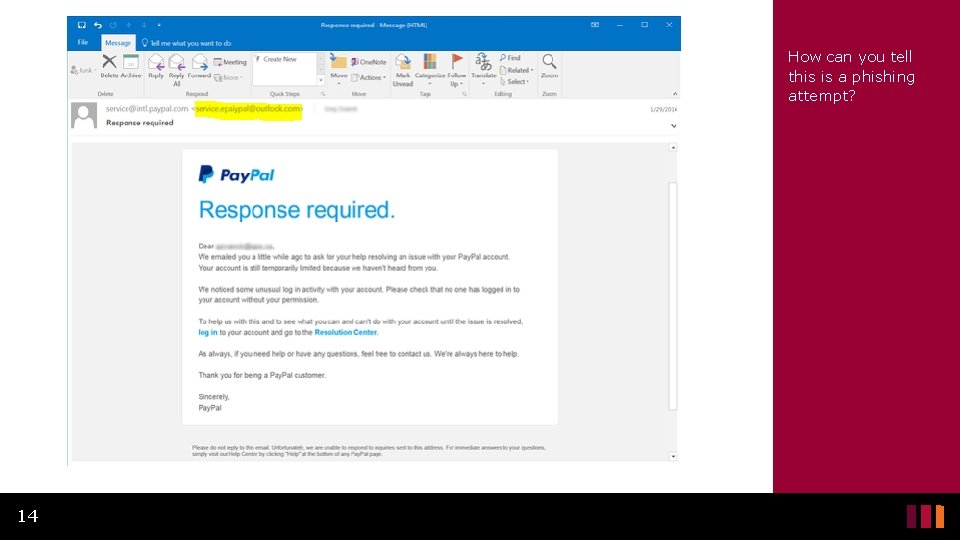Open the Related dropdown

pyautogui.click(x=517, y=70)
